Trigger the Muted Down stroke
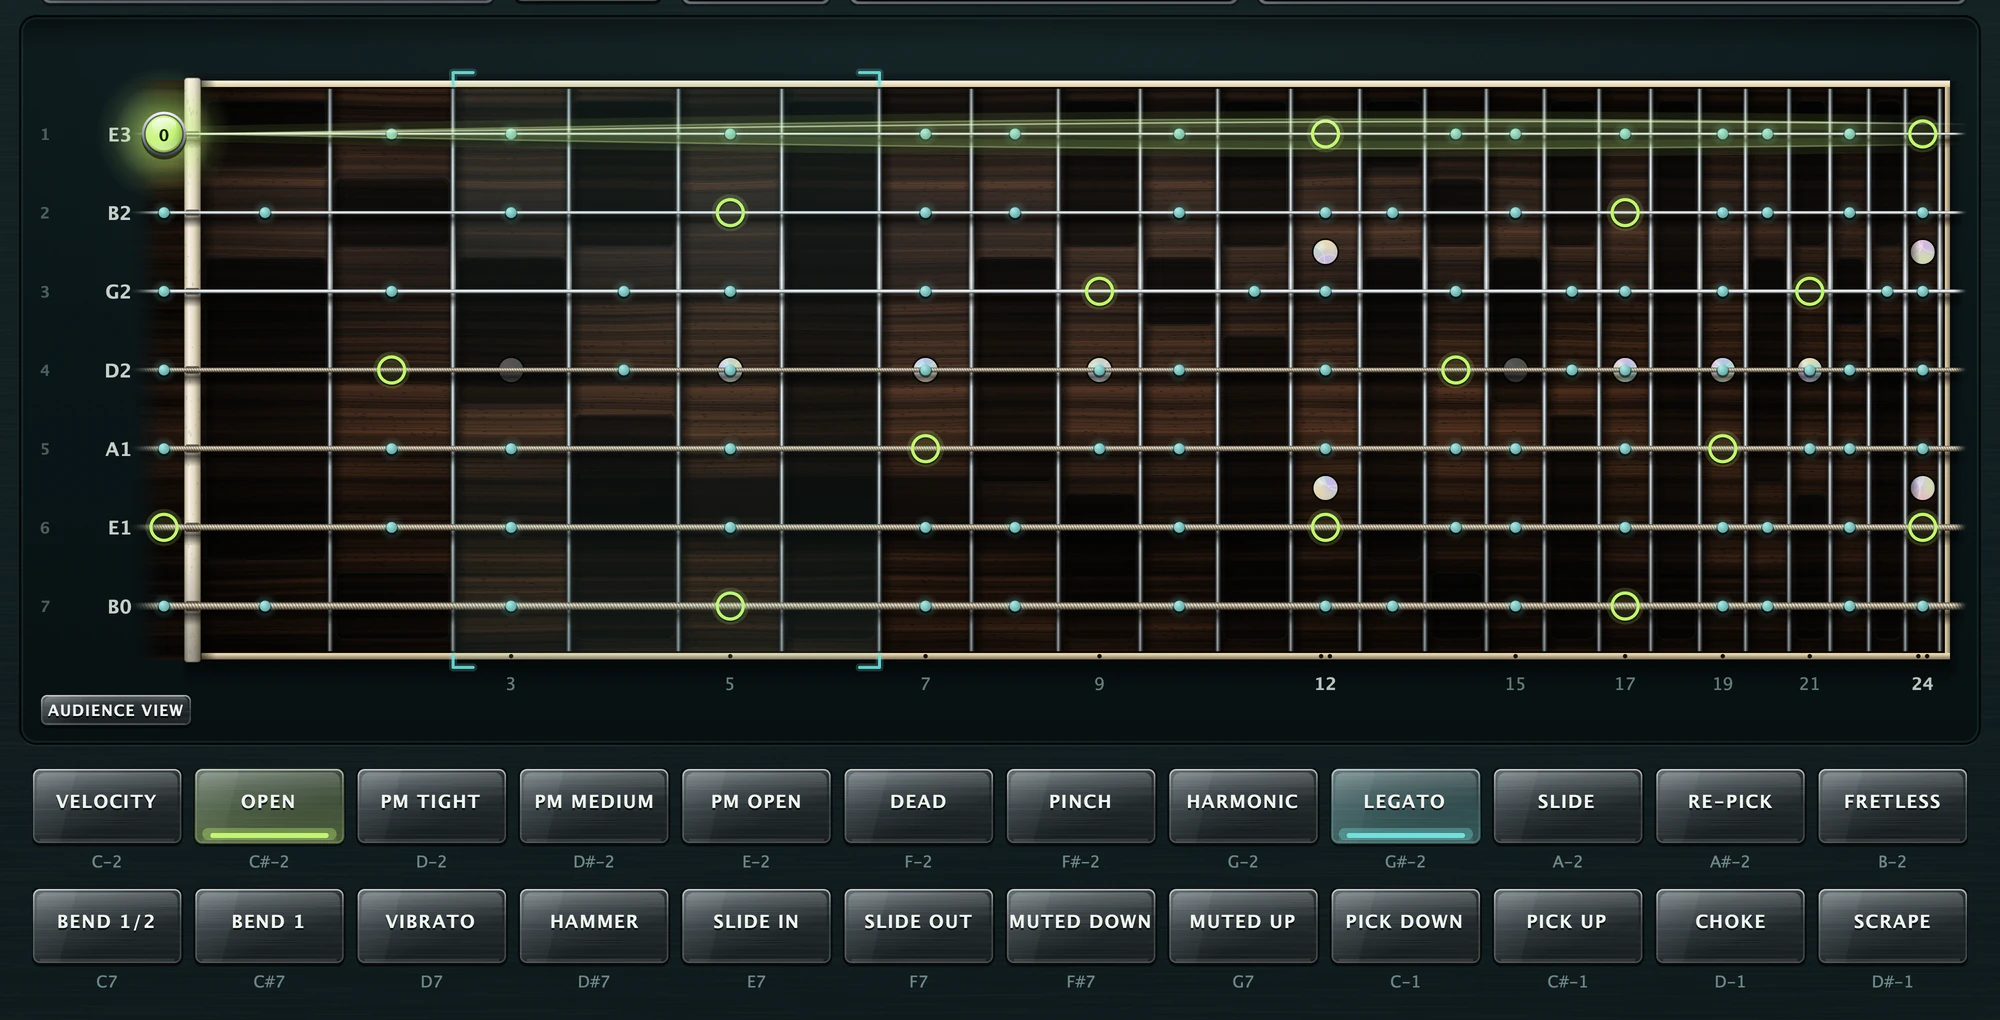This screenshot has width=2000, height=1020. click(1080, 926)
